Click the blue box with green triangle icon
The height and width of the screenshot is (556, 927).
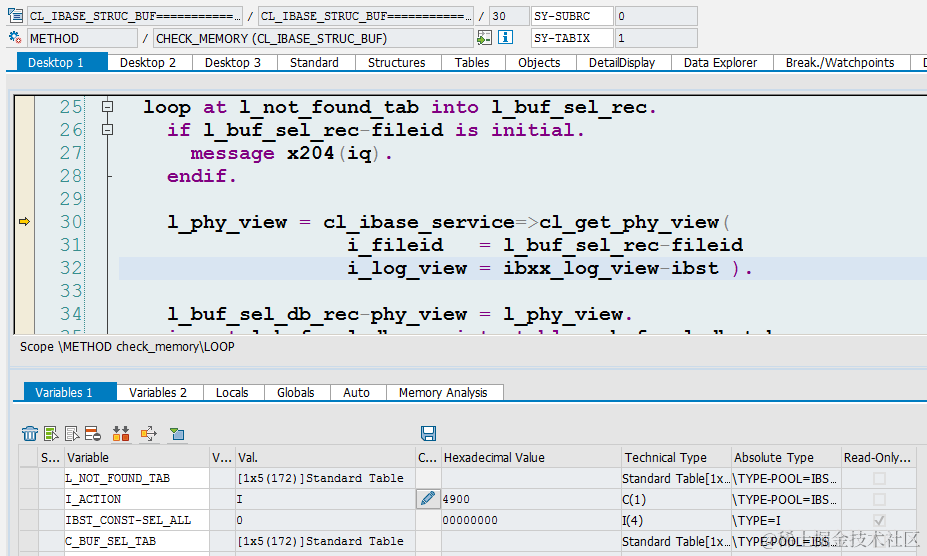click(177, 434)
